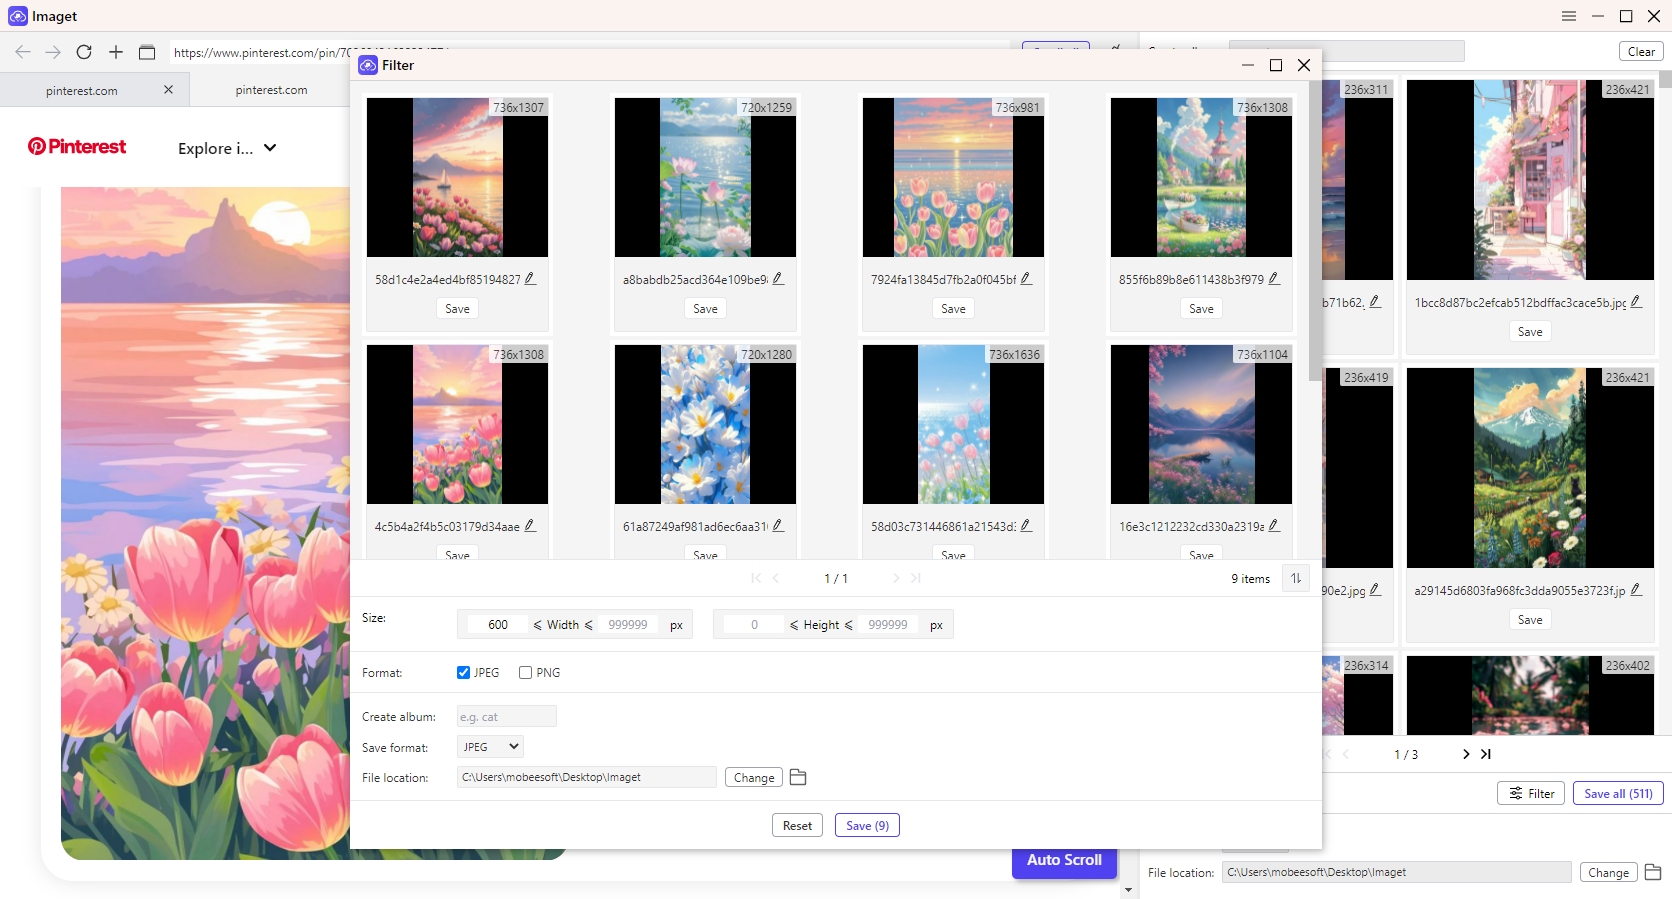This screenshot has height=899, width=1672.
Task: Save the 736x1308 pagoda image
Action: tap(1201, 308)
